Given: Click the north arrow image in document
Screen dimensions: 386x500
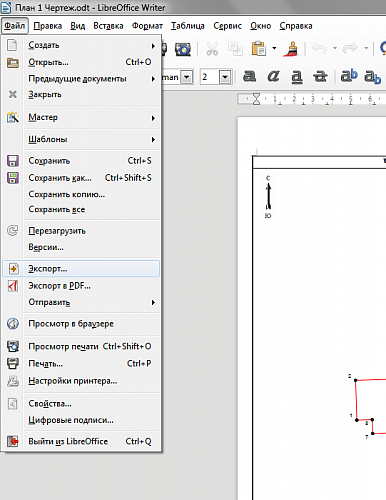Looking at the screenshot, I should click(x=268, y=197).
